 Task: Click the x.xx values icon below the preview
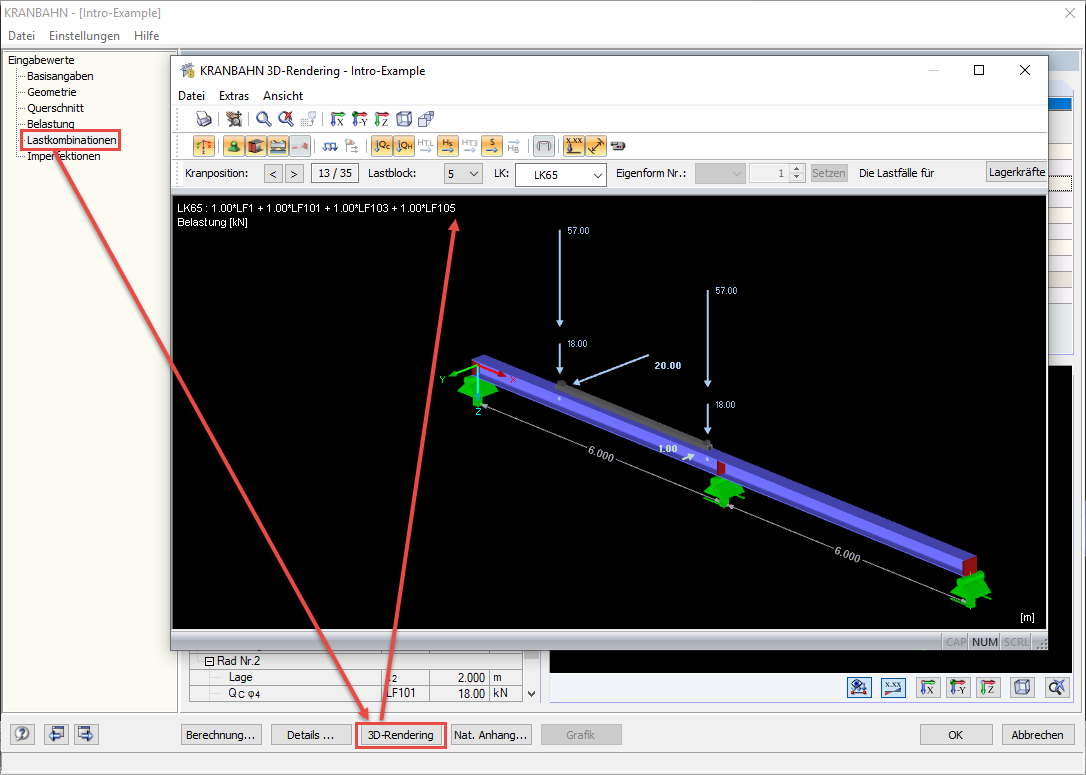[x=893, y=688]
